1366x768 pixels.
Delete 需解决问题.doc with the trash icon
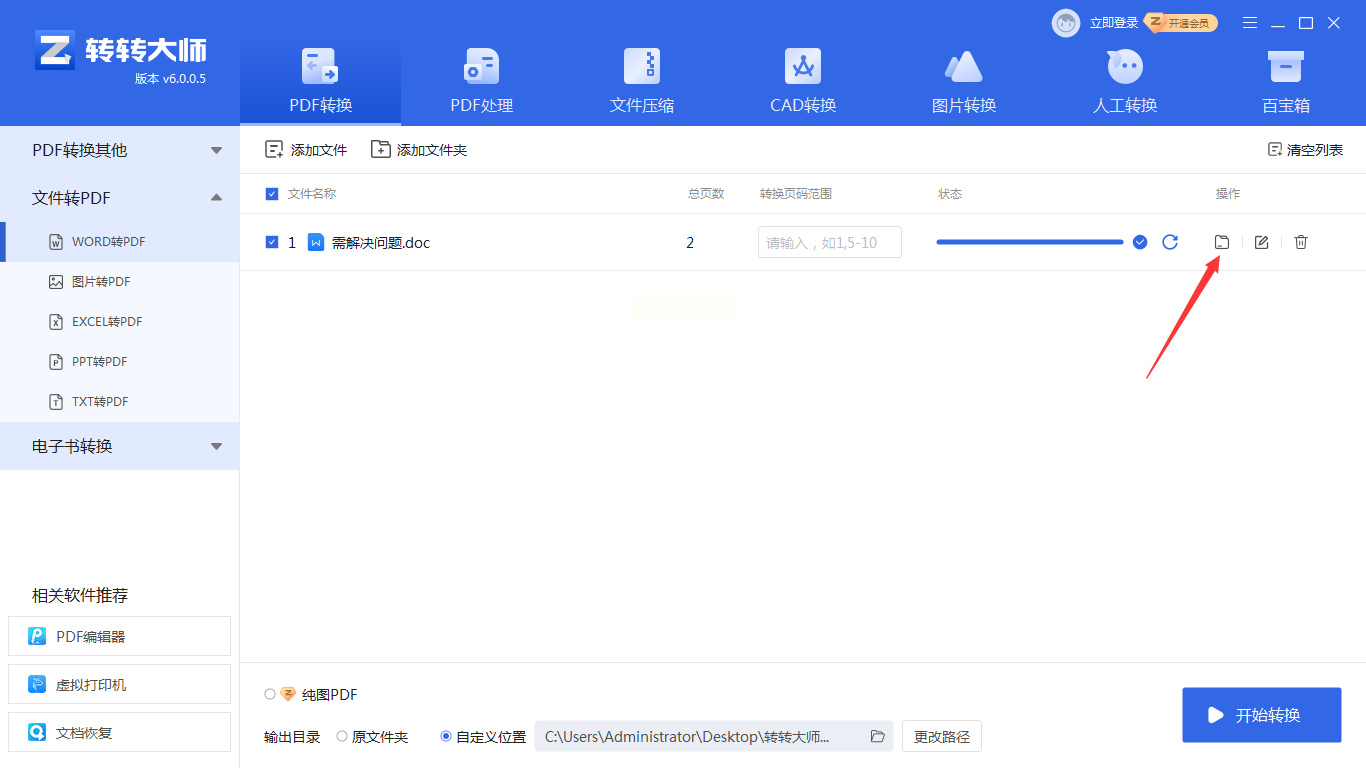pos(1301,242)
